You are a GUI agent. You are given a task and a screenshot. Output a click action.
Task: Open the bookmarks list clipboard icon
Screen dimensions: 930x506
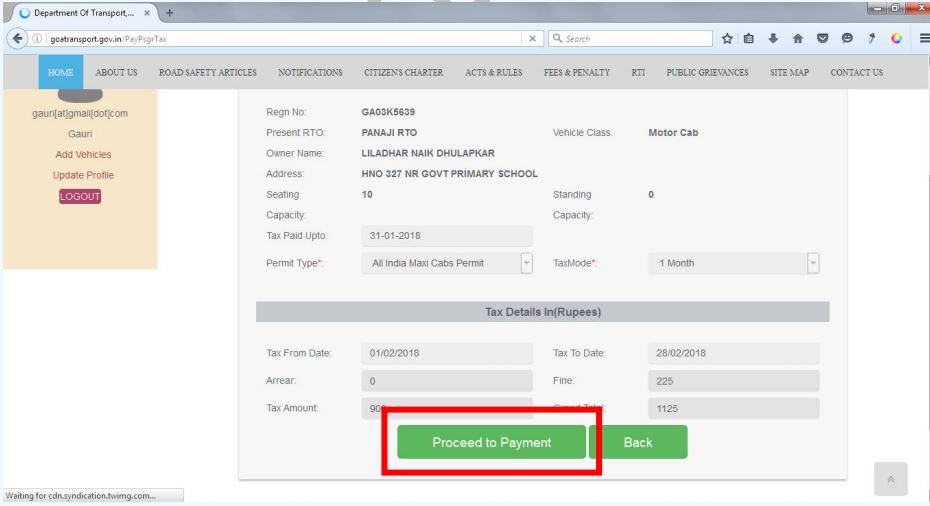pyautogui.click(x=749, y=39)
